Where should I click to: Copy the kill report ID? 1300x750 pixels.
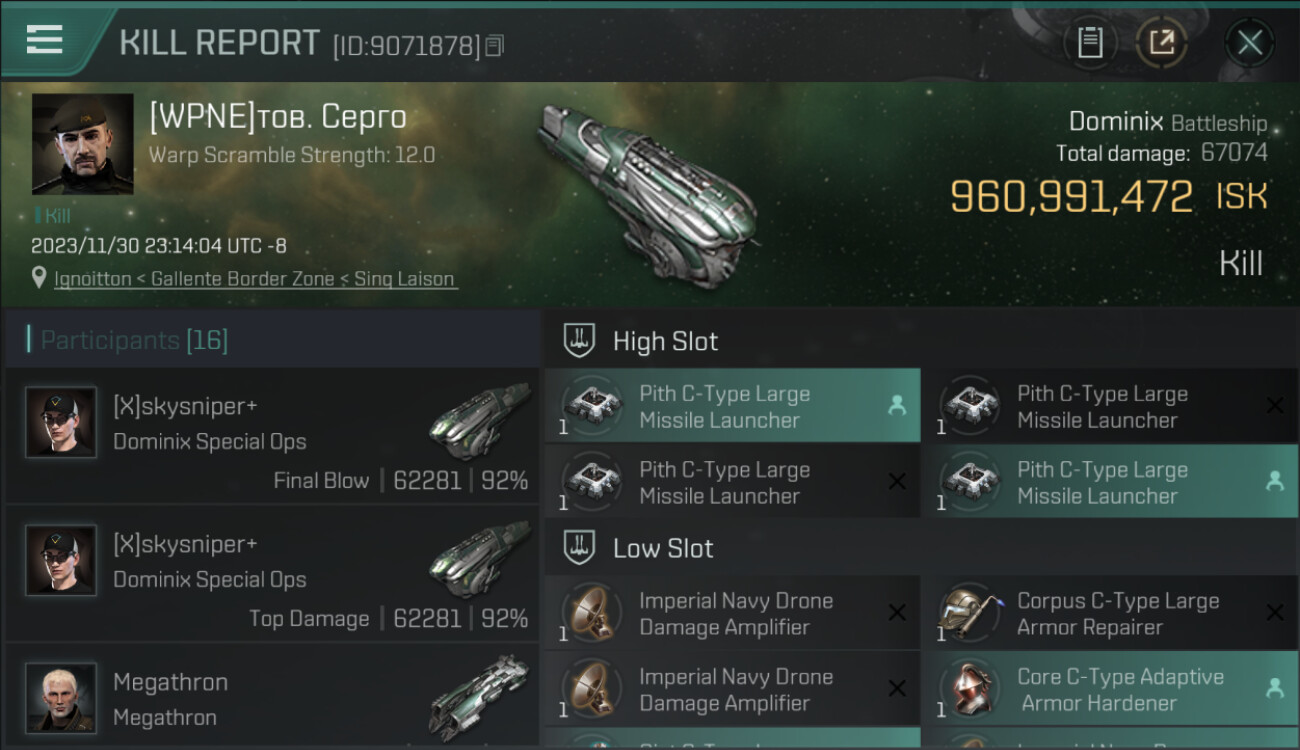tap(495, 45)
